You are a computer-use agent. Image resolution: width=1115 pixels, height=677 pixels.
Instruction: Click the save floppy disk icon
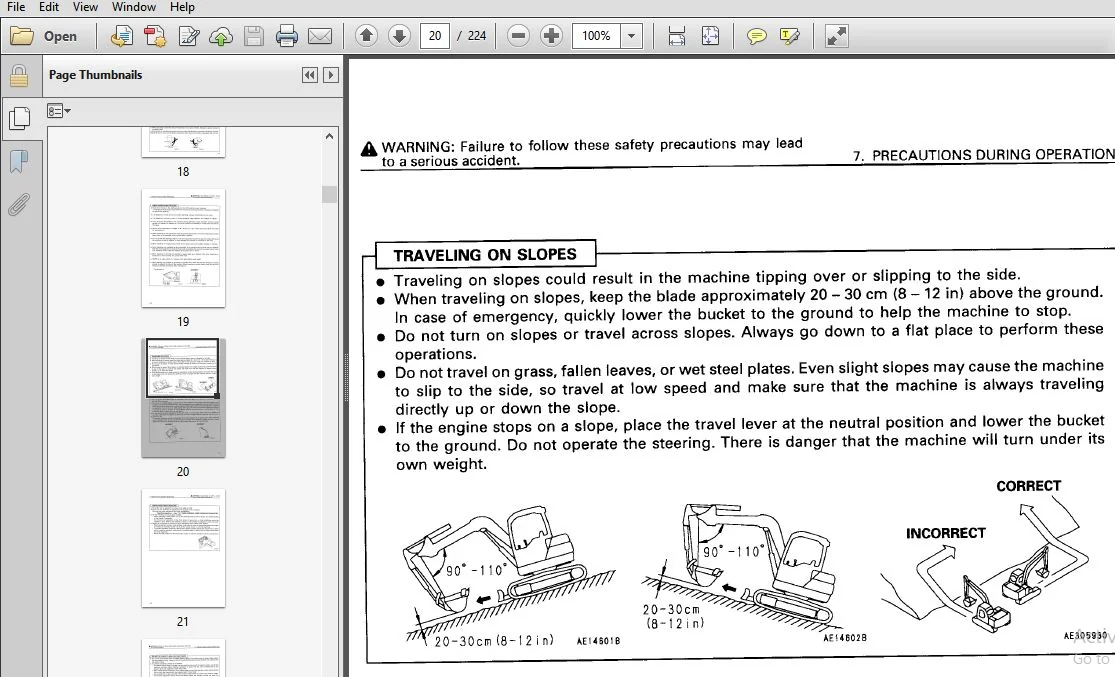pos(254,36)
